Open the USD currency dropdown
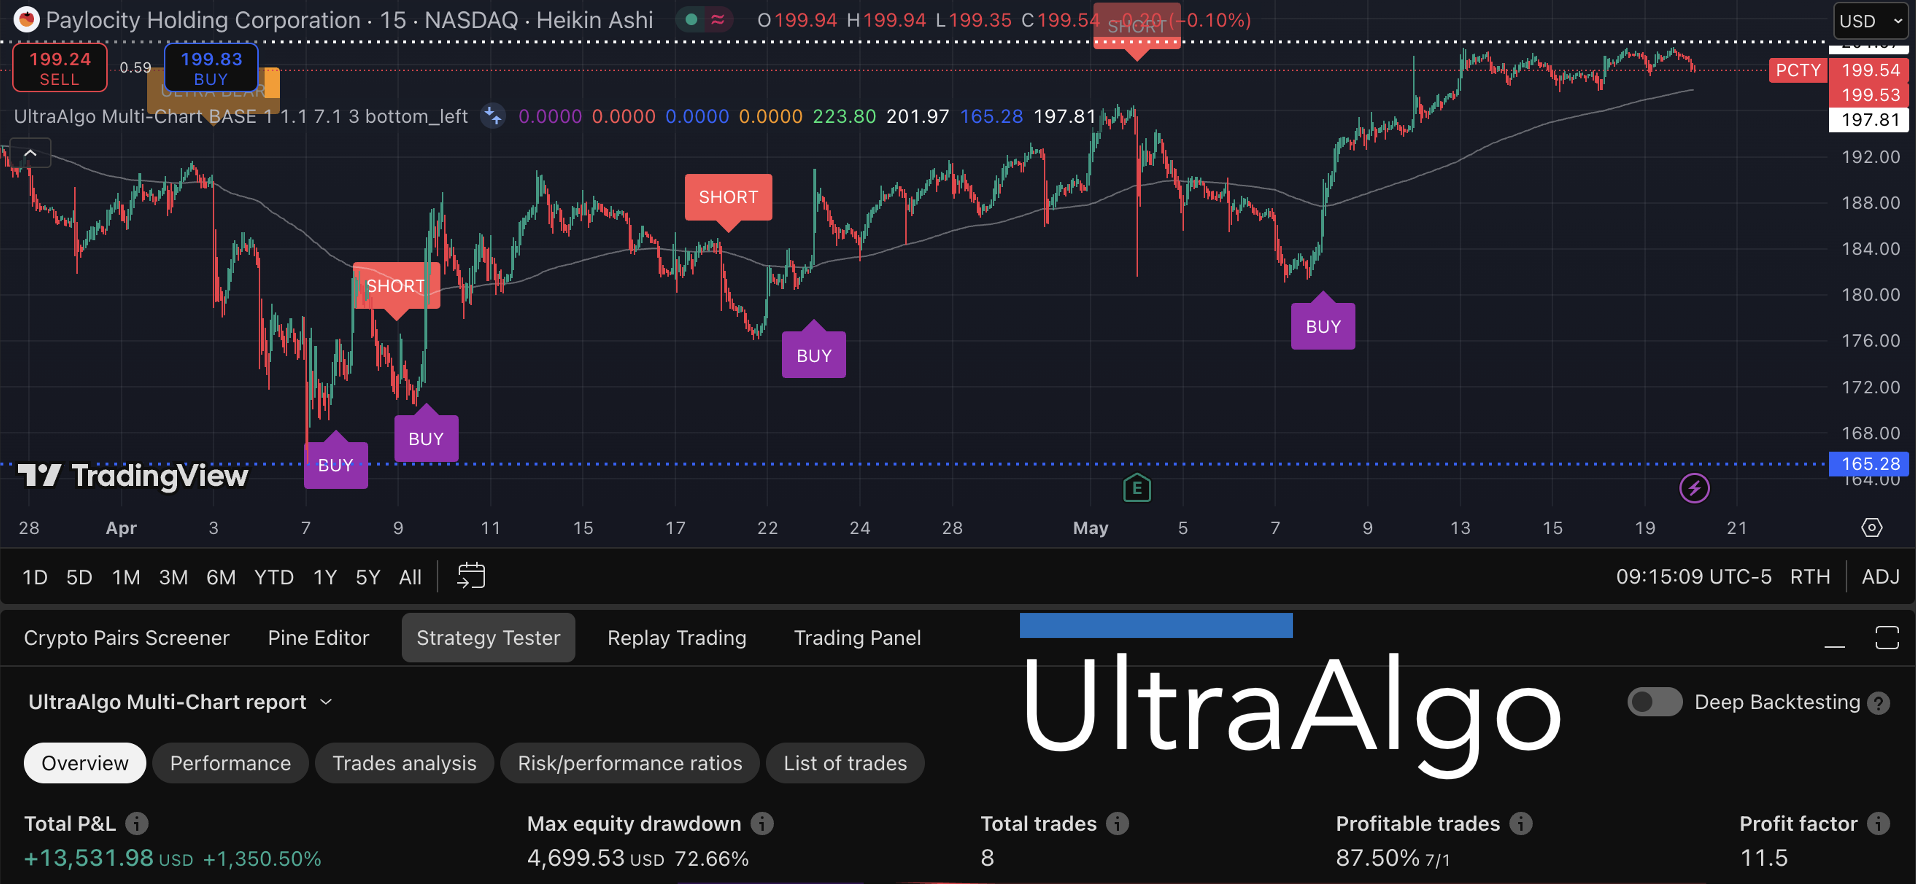This screenshot has height=886, width=1916. click(1871, 21)
